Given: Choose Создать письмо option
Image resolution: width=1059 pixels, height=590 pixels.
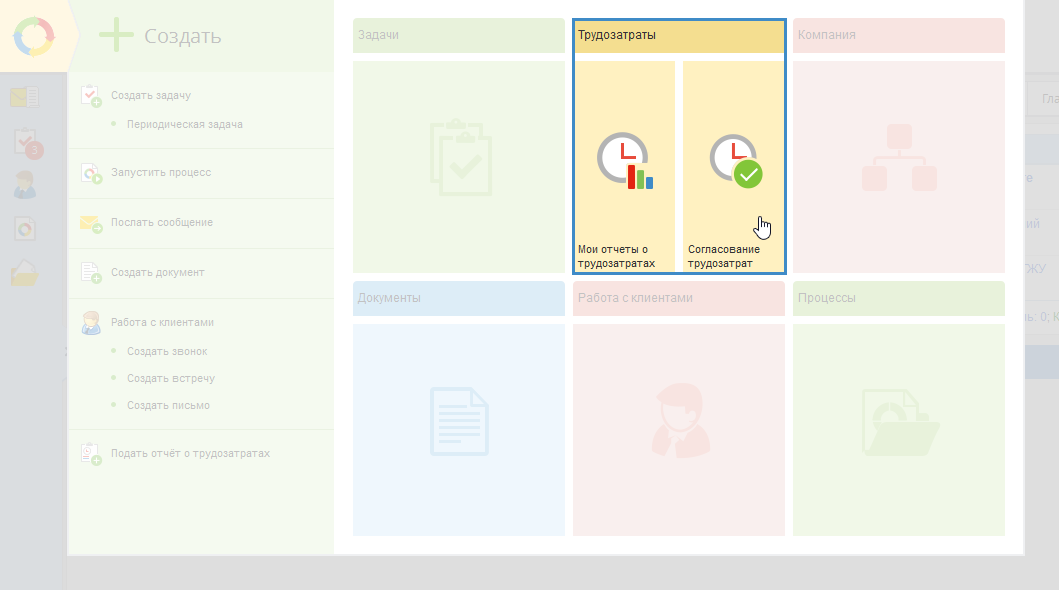Looking at the screenshot, I should (168, 405).
